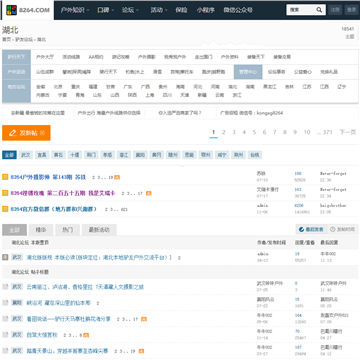Click the clock icon for post-time sorting
Screen dimensions: 360x360
tap(332, 229)
